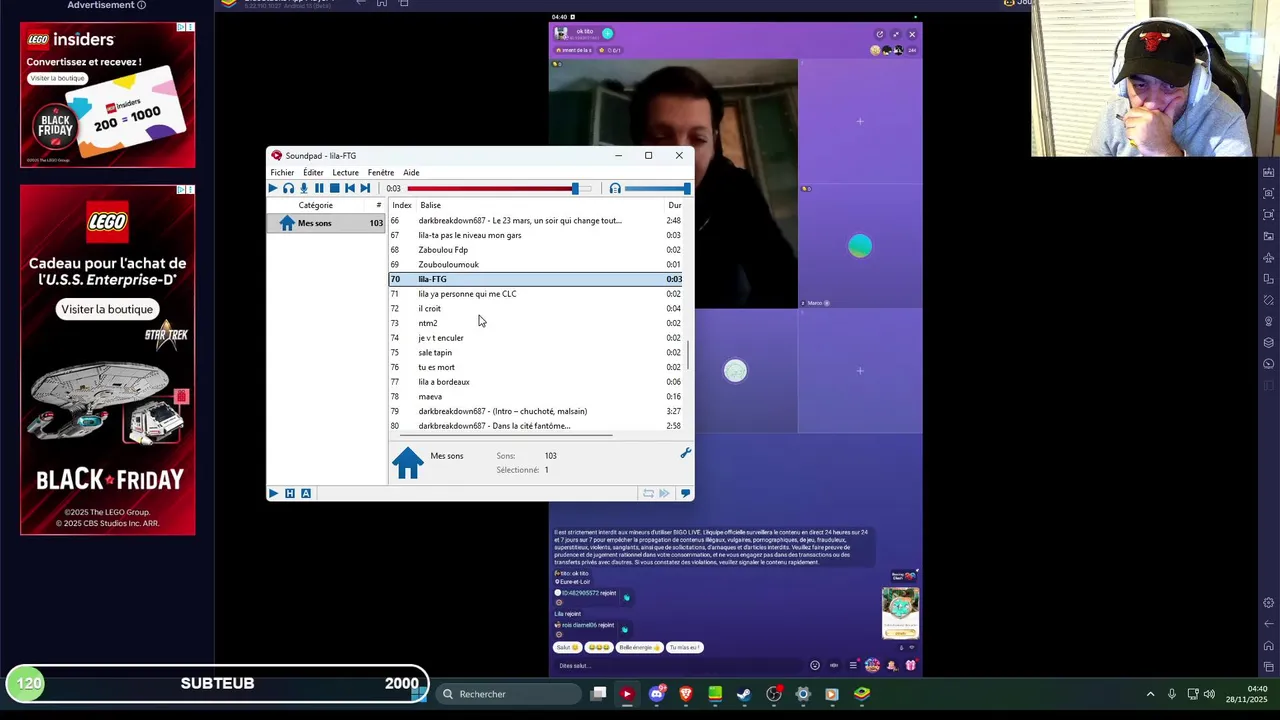The width and height of the screenshot is (1280, 720).
Task: Click the 'Belle énergie' quick reply chip
Action: [638, 647]
